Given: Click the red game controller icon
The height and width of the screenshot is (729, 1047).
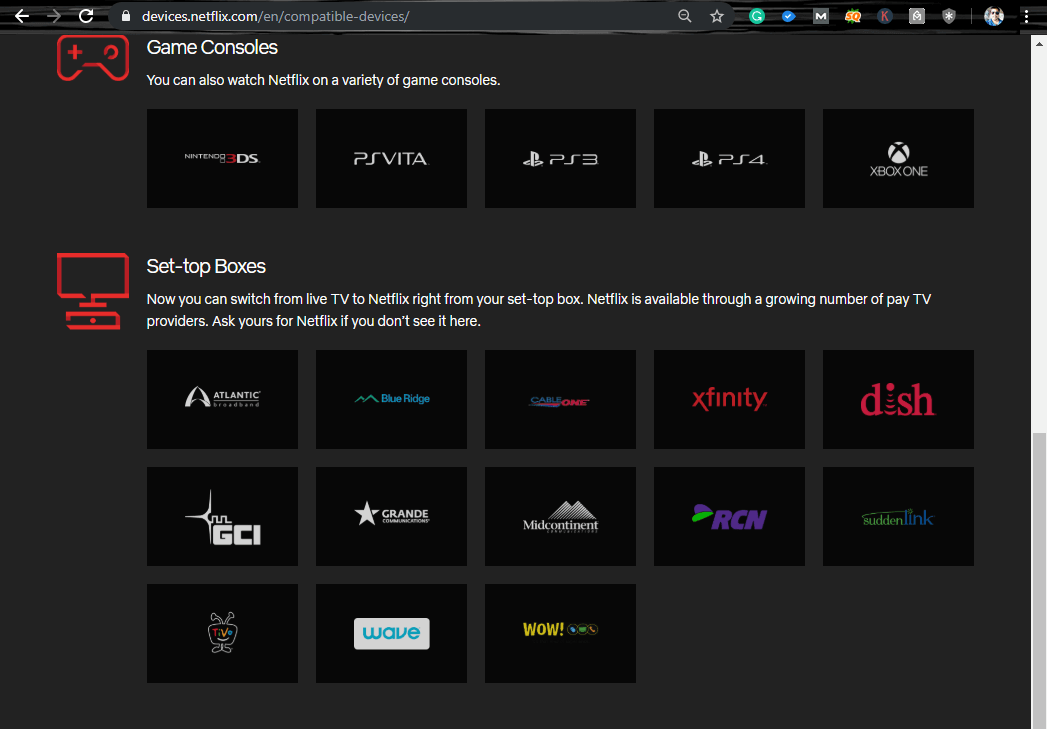Looking at the screenshot, I should 92,57.
